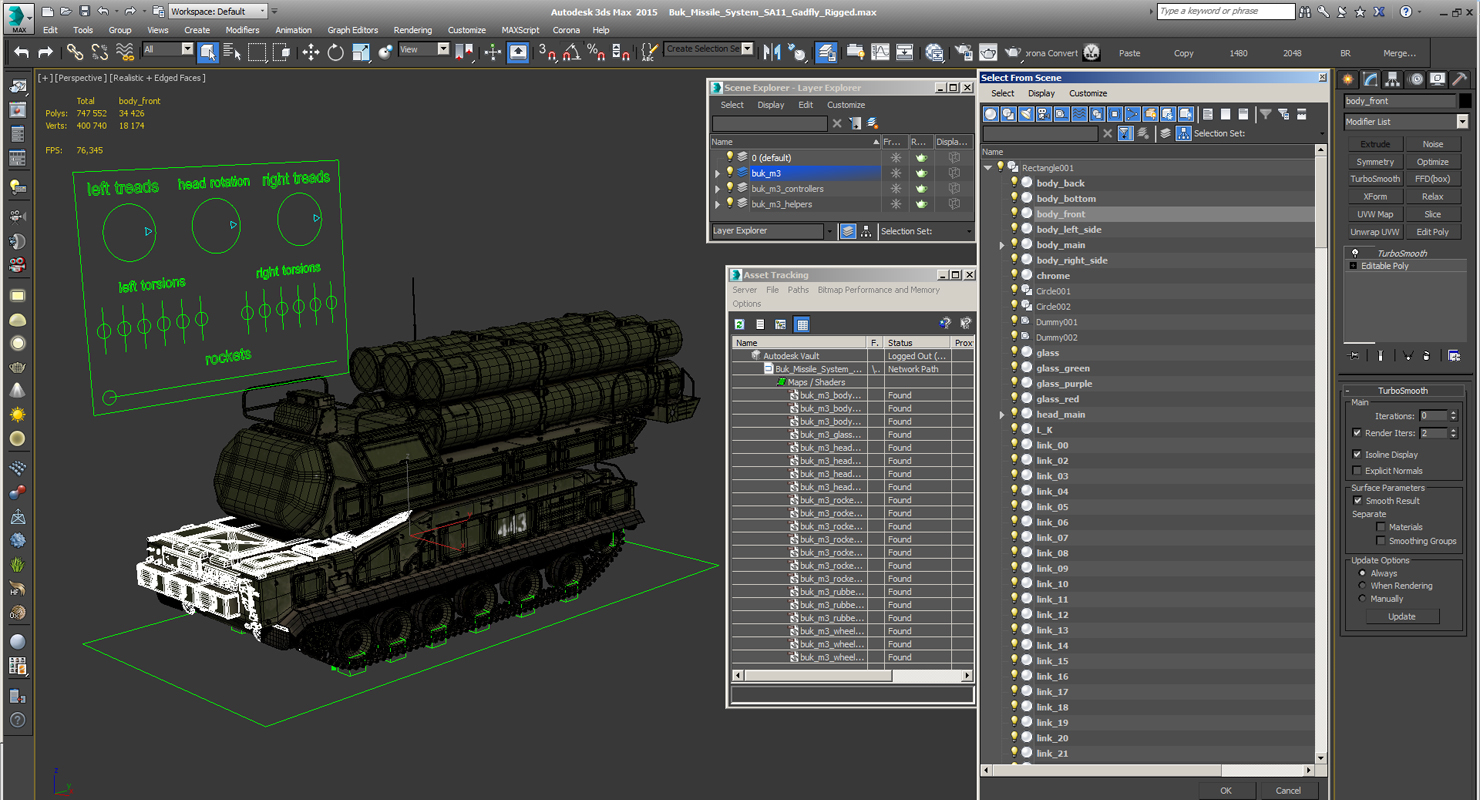Click Refresh icon in Asset Tracking
The height and width of the screenshot is (800, 1480).
[x=740, y=324]
